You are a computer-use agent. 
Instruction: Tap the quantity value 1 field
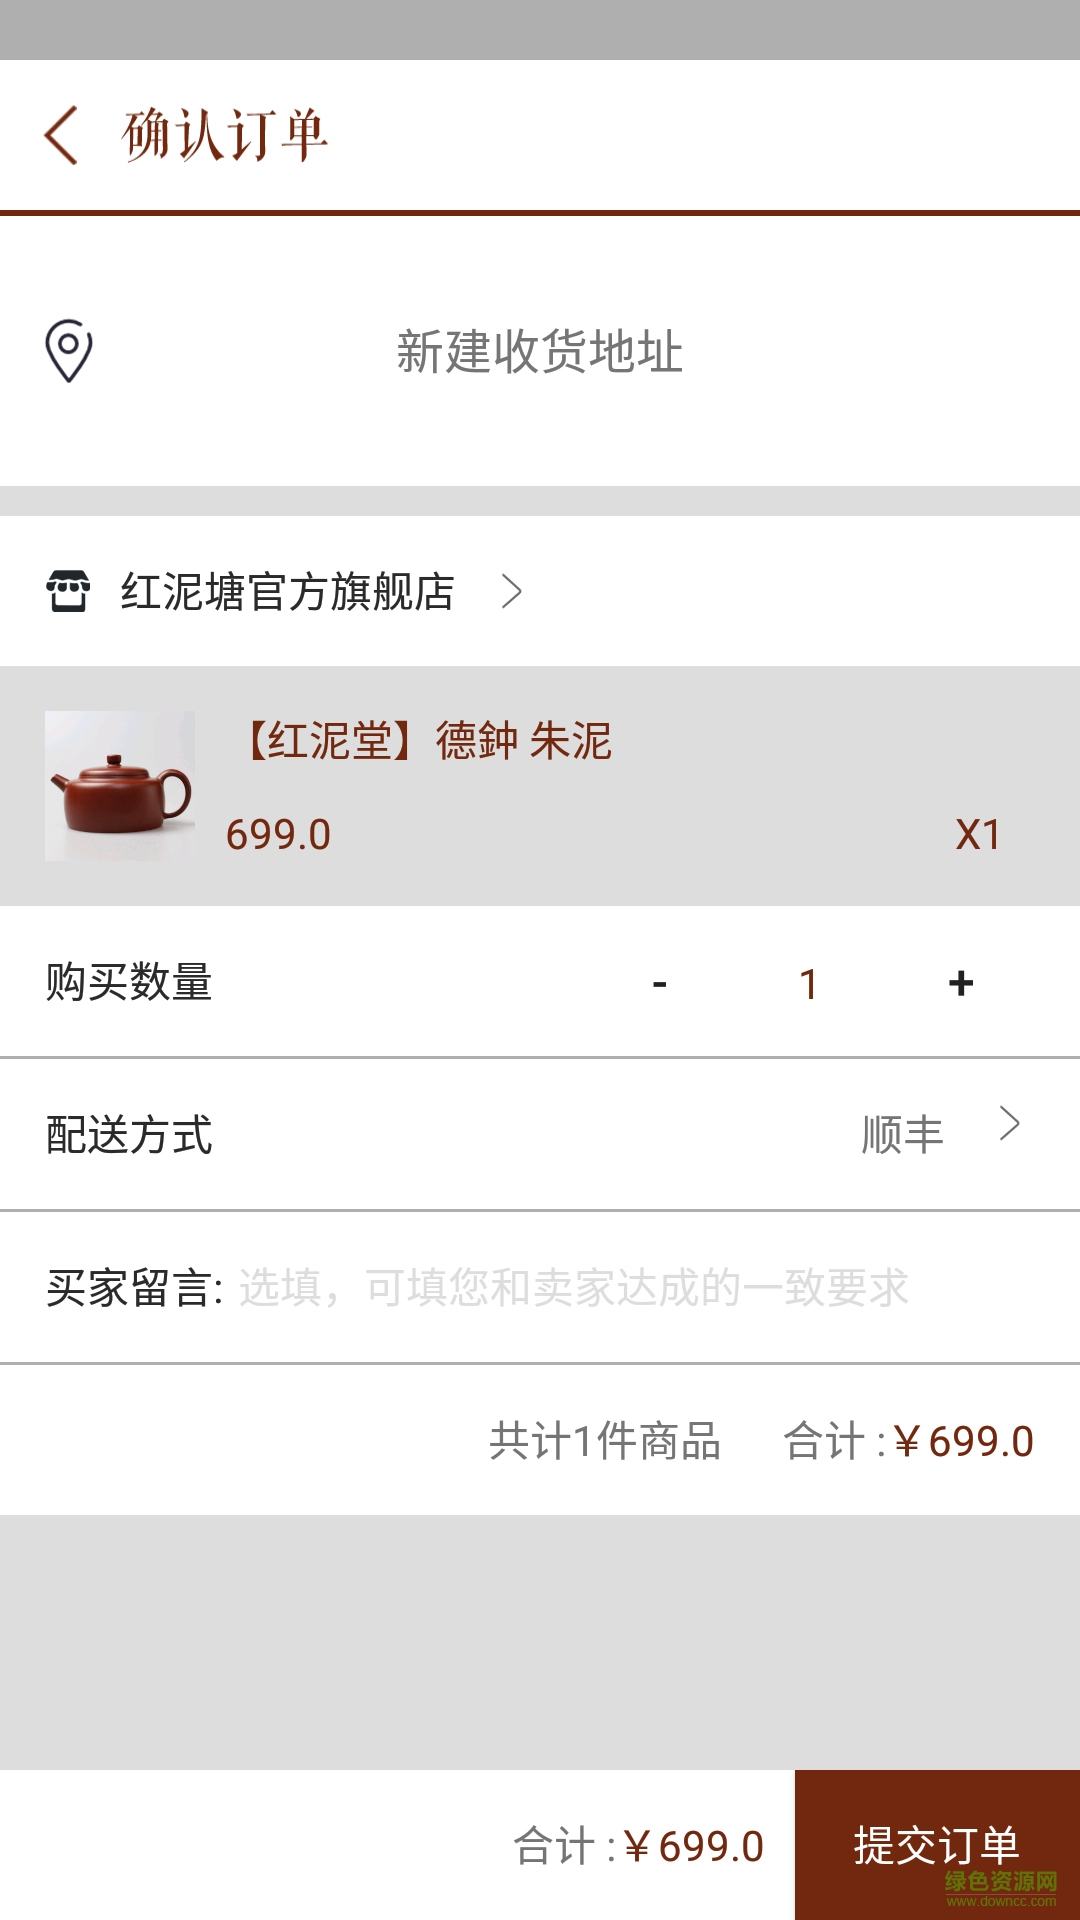tap(809, 984)
